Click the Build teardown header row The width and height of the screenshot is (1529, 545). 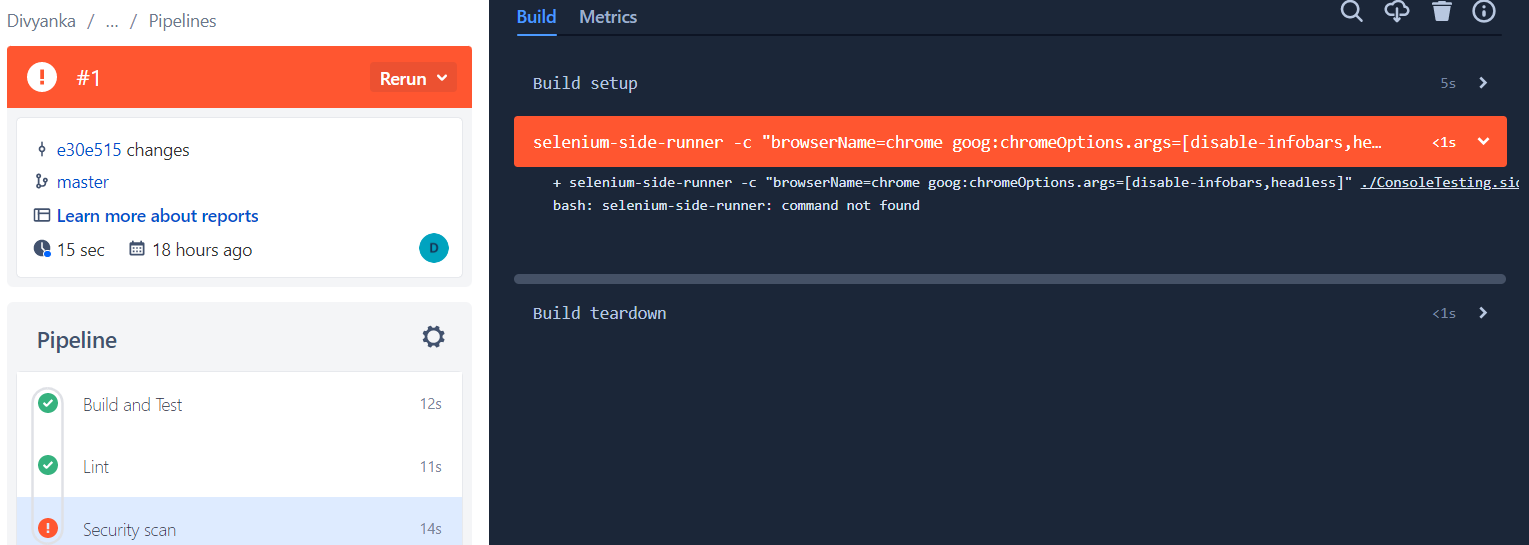[x=1010, y=313]
